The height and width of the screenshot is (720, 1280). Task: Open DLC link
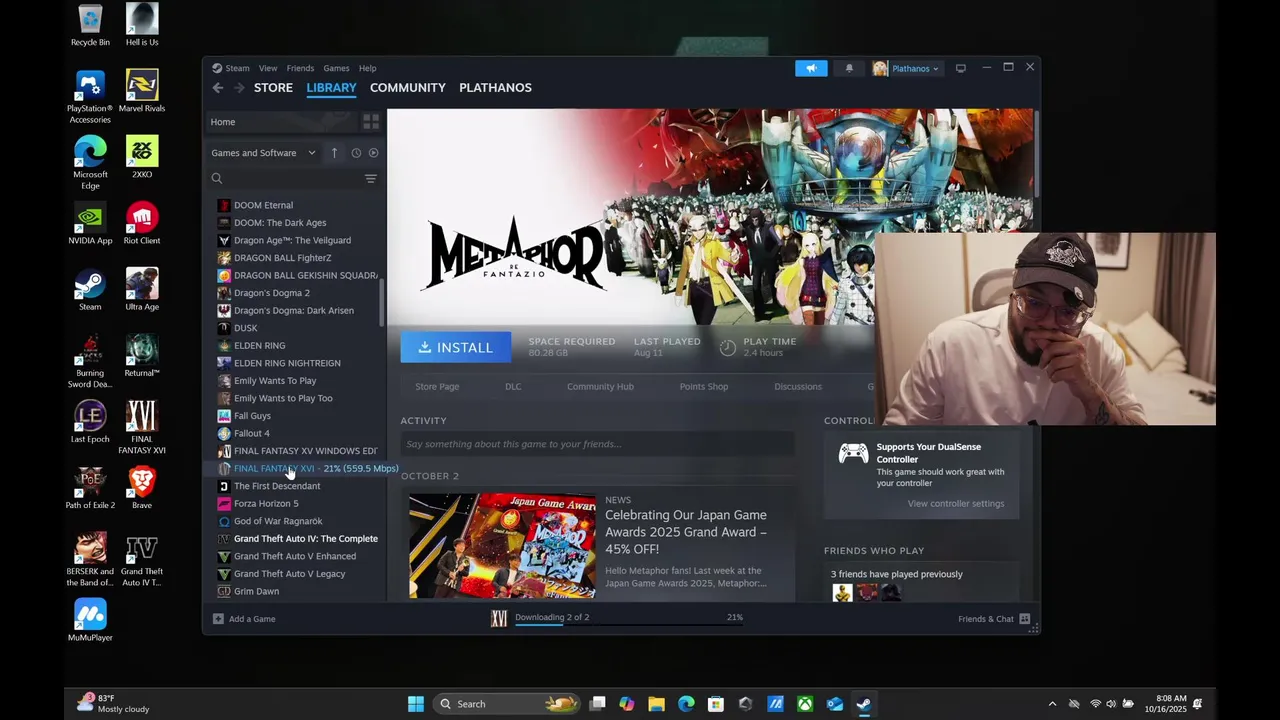point(513,387)
